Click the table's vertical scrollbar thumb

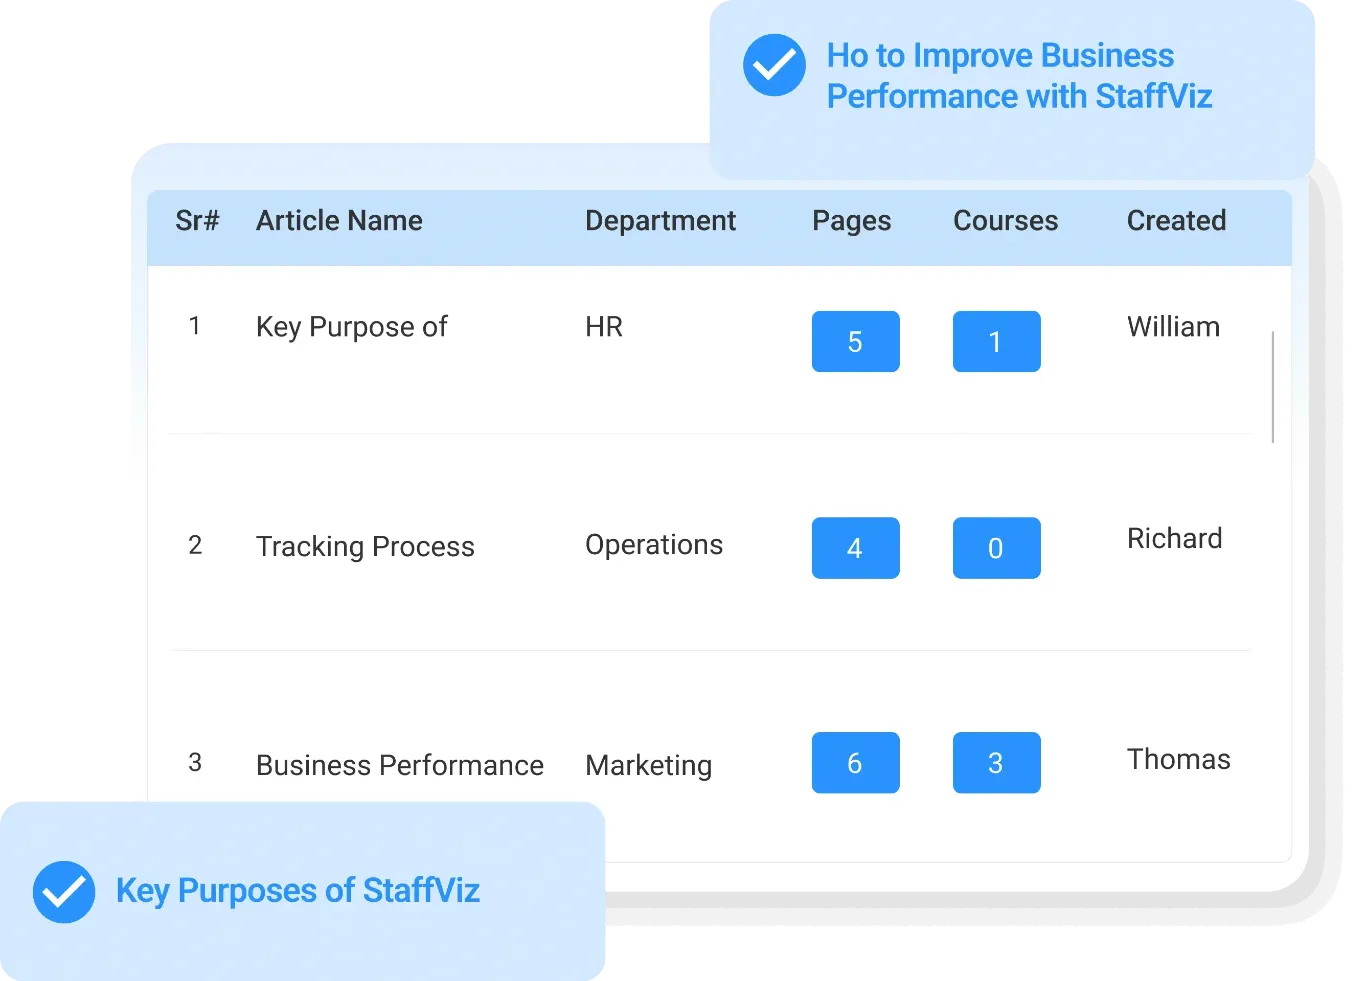(1272, 387)
